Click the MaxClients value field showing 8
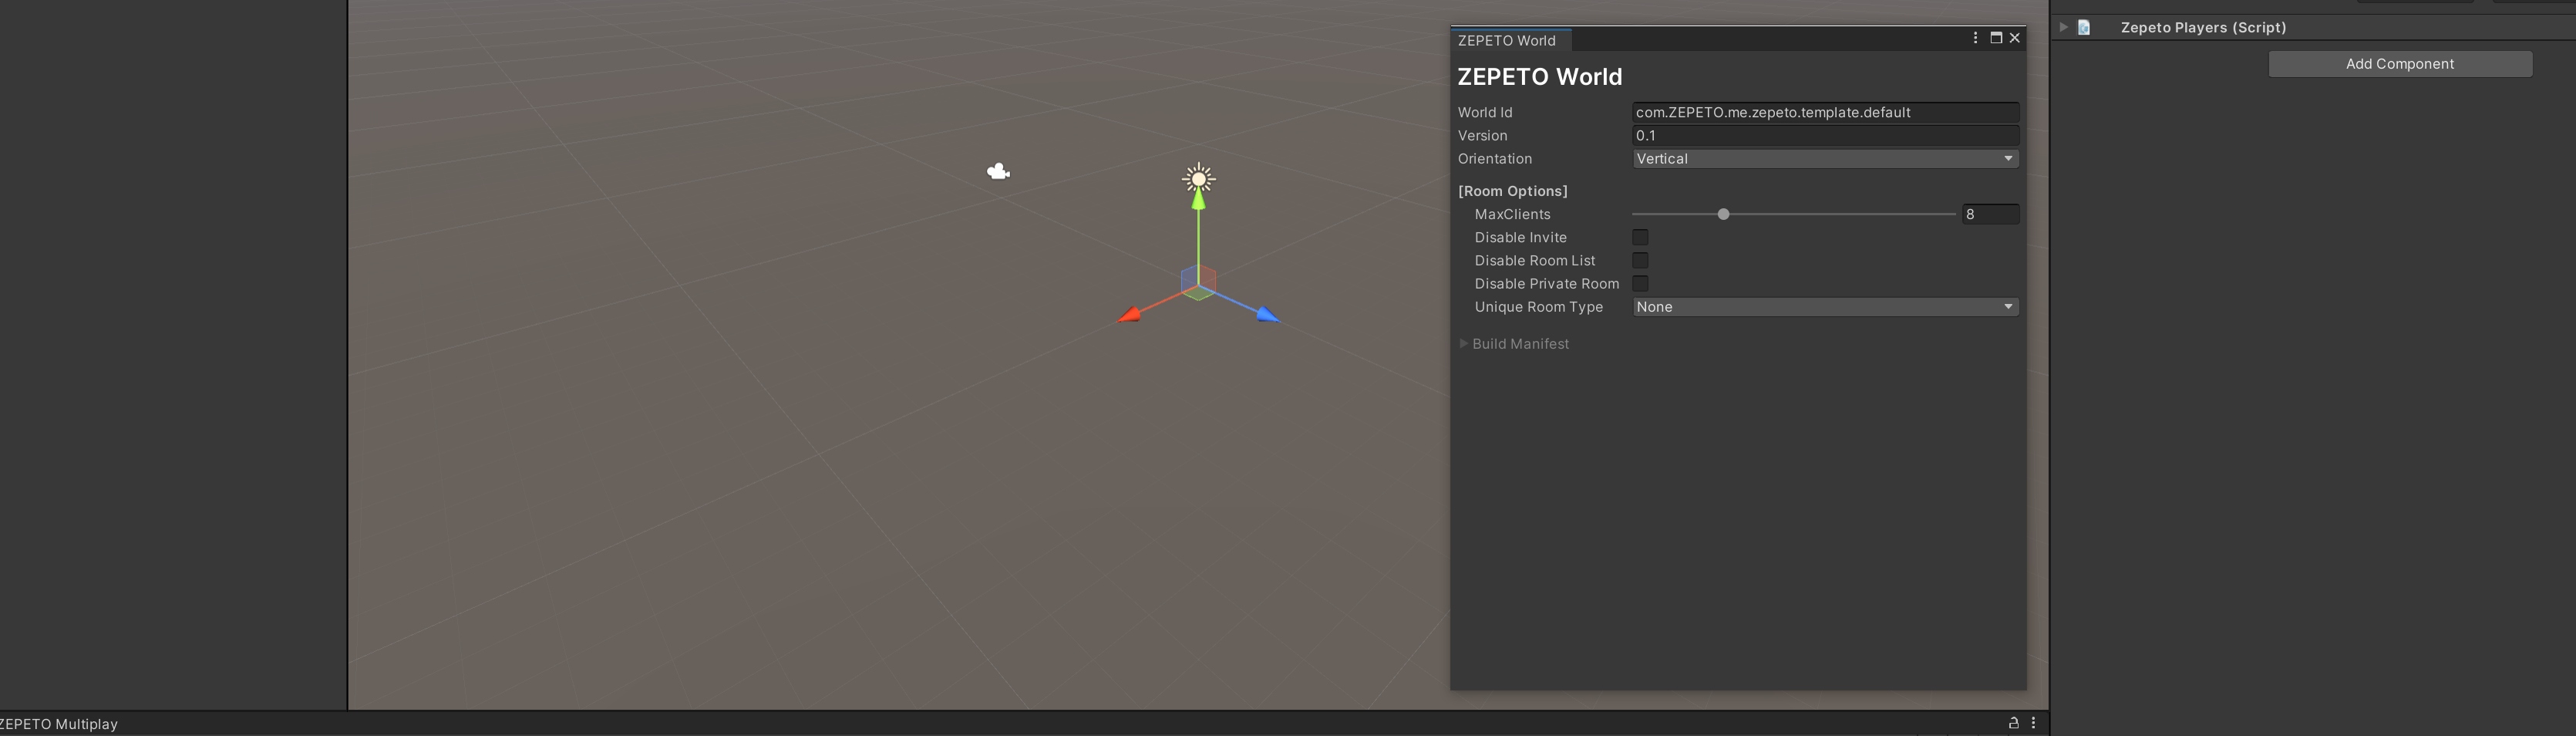The height and width of the screenshot is (736, 2576). [x=1990, y=214]
